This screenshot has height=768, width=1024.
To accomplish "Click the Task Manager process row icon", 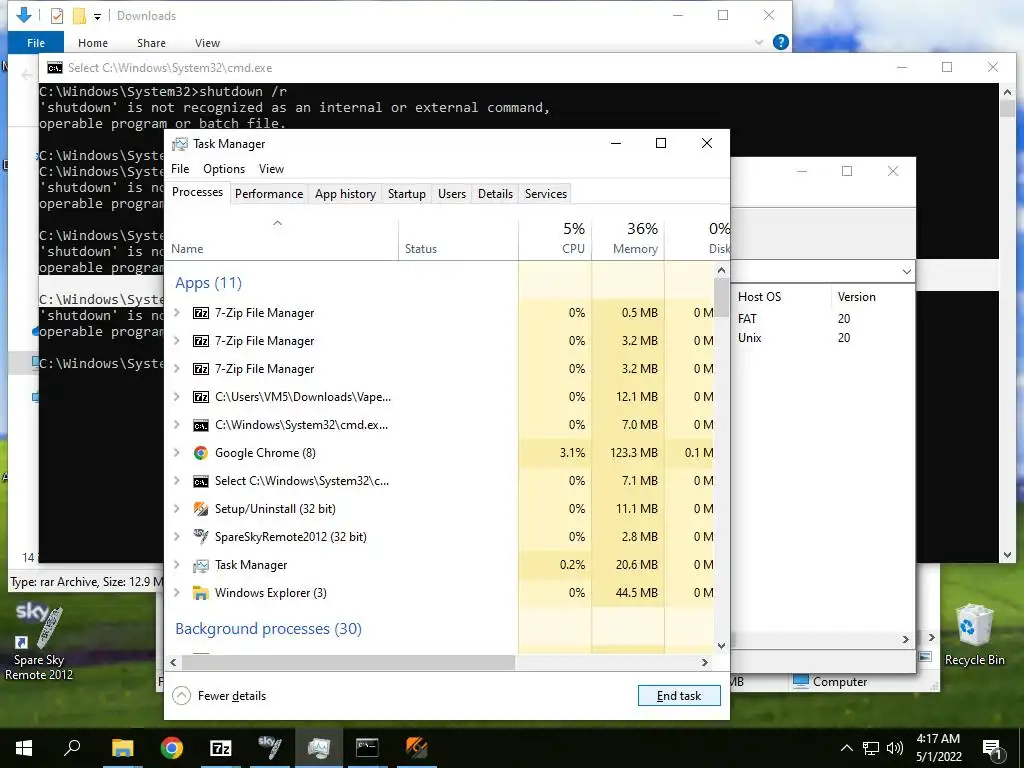I will coord(200,565).
